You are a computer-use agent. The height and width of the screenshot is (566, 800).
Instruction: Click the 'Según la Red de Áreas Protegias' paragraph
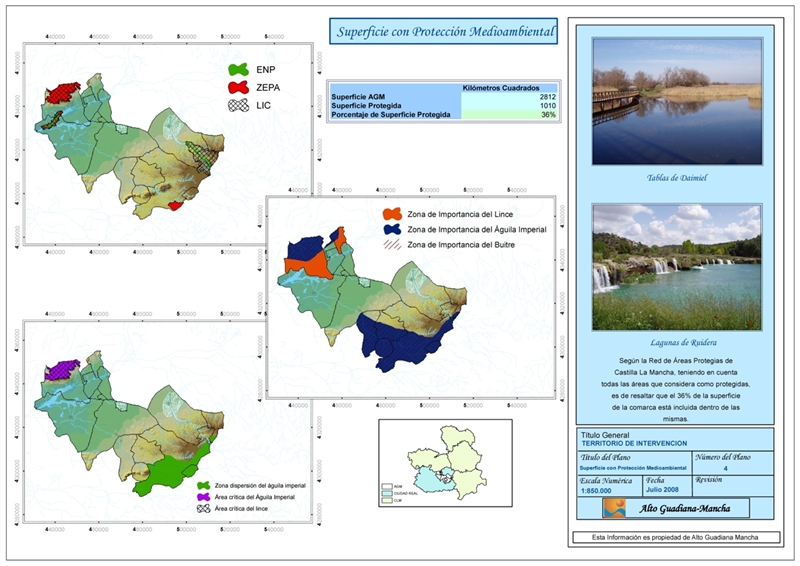point(676,390)
